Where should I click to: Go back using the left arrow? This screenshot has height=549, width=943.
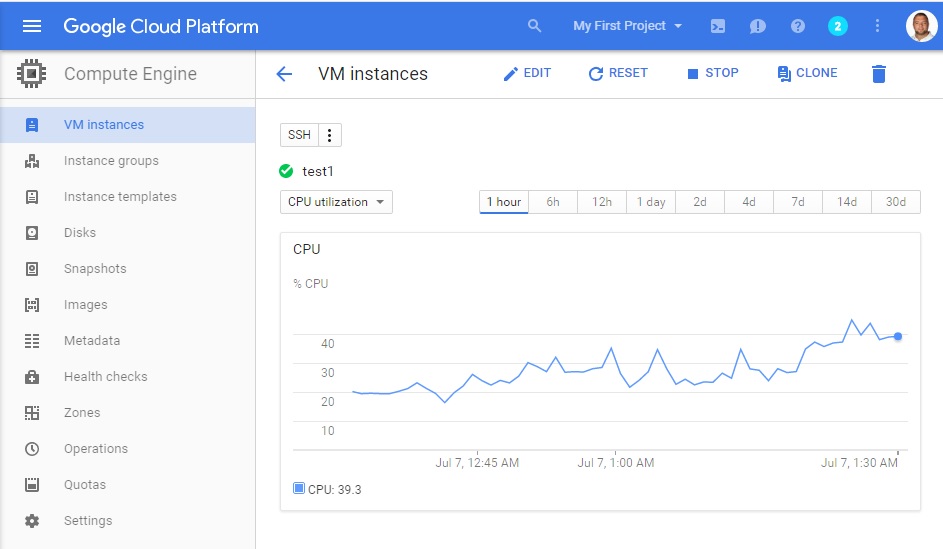(x=284, y=74)
